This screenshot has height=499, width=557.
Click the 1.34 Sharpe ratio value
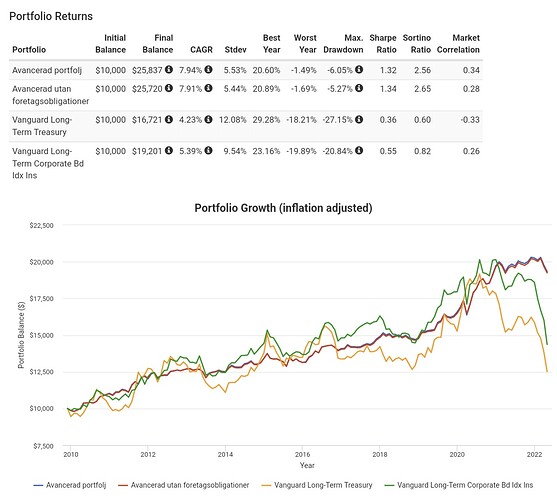388,89
